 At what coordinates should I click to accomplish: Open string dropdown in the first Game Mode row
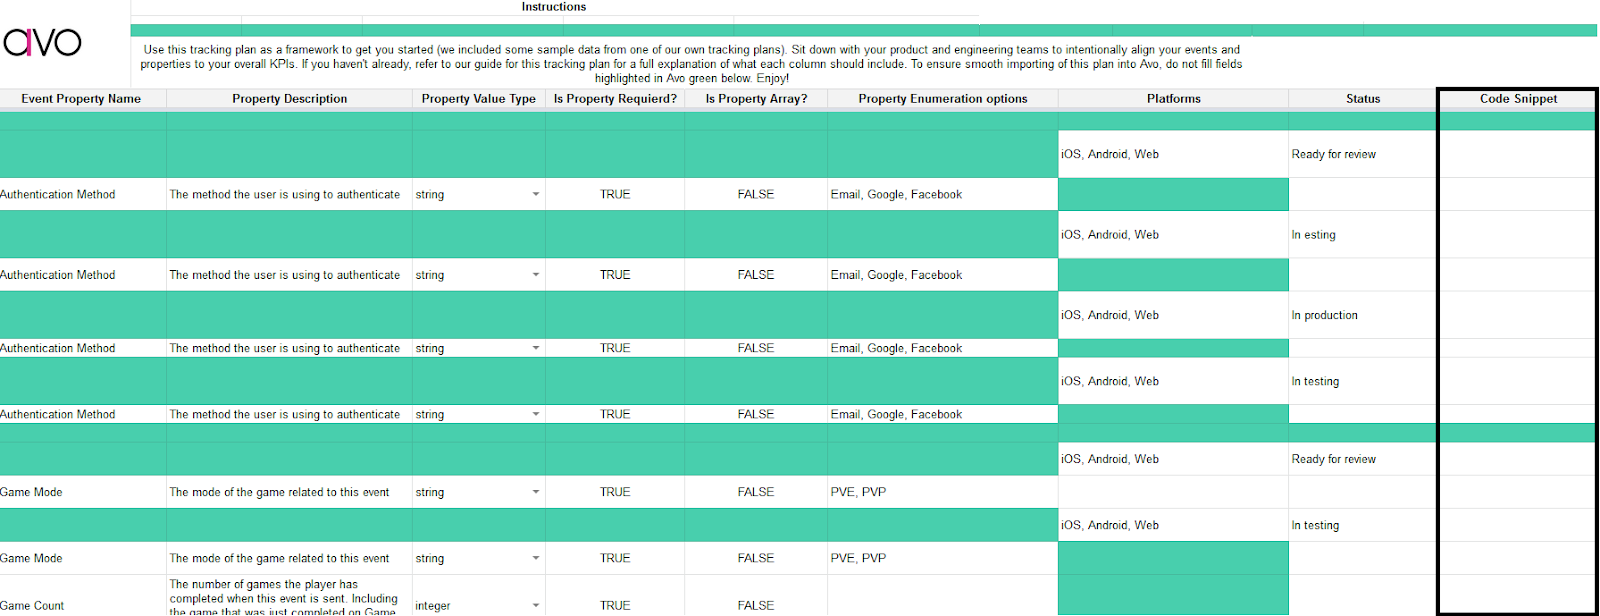click(536, 492)
